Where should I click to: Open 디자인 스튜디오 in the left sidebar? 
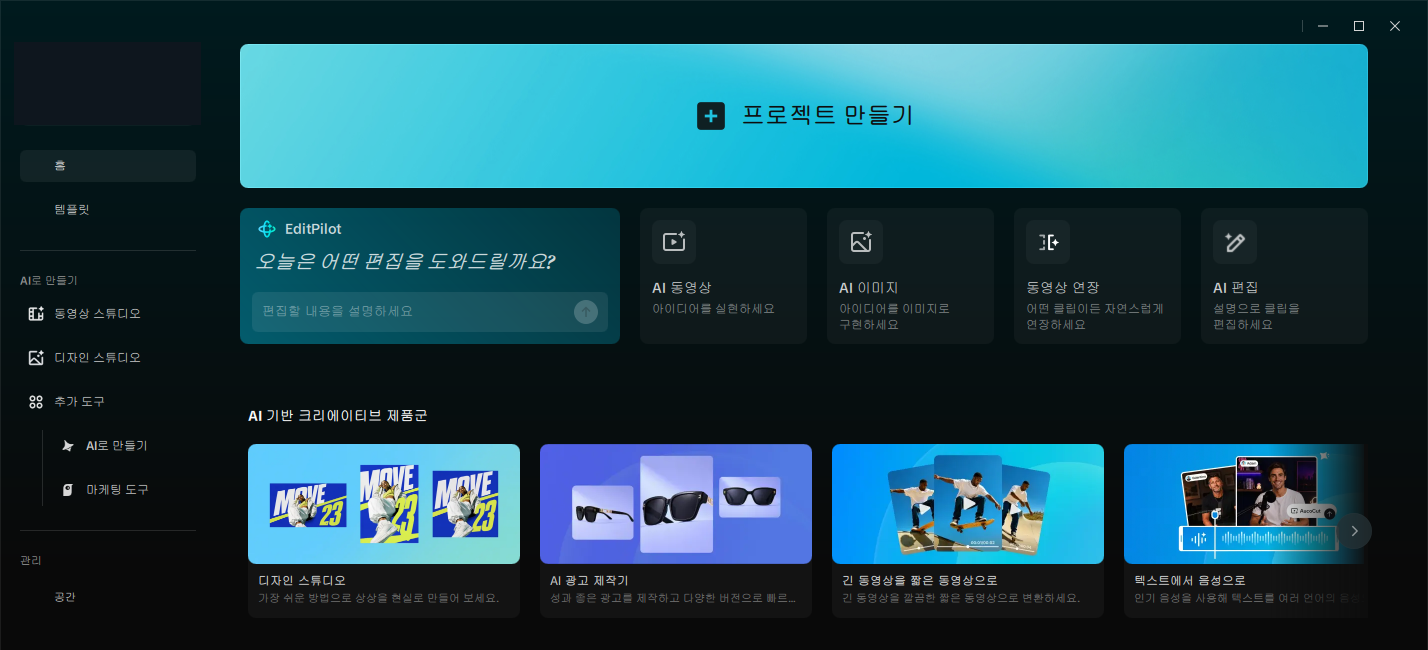108,358
